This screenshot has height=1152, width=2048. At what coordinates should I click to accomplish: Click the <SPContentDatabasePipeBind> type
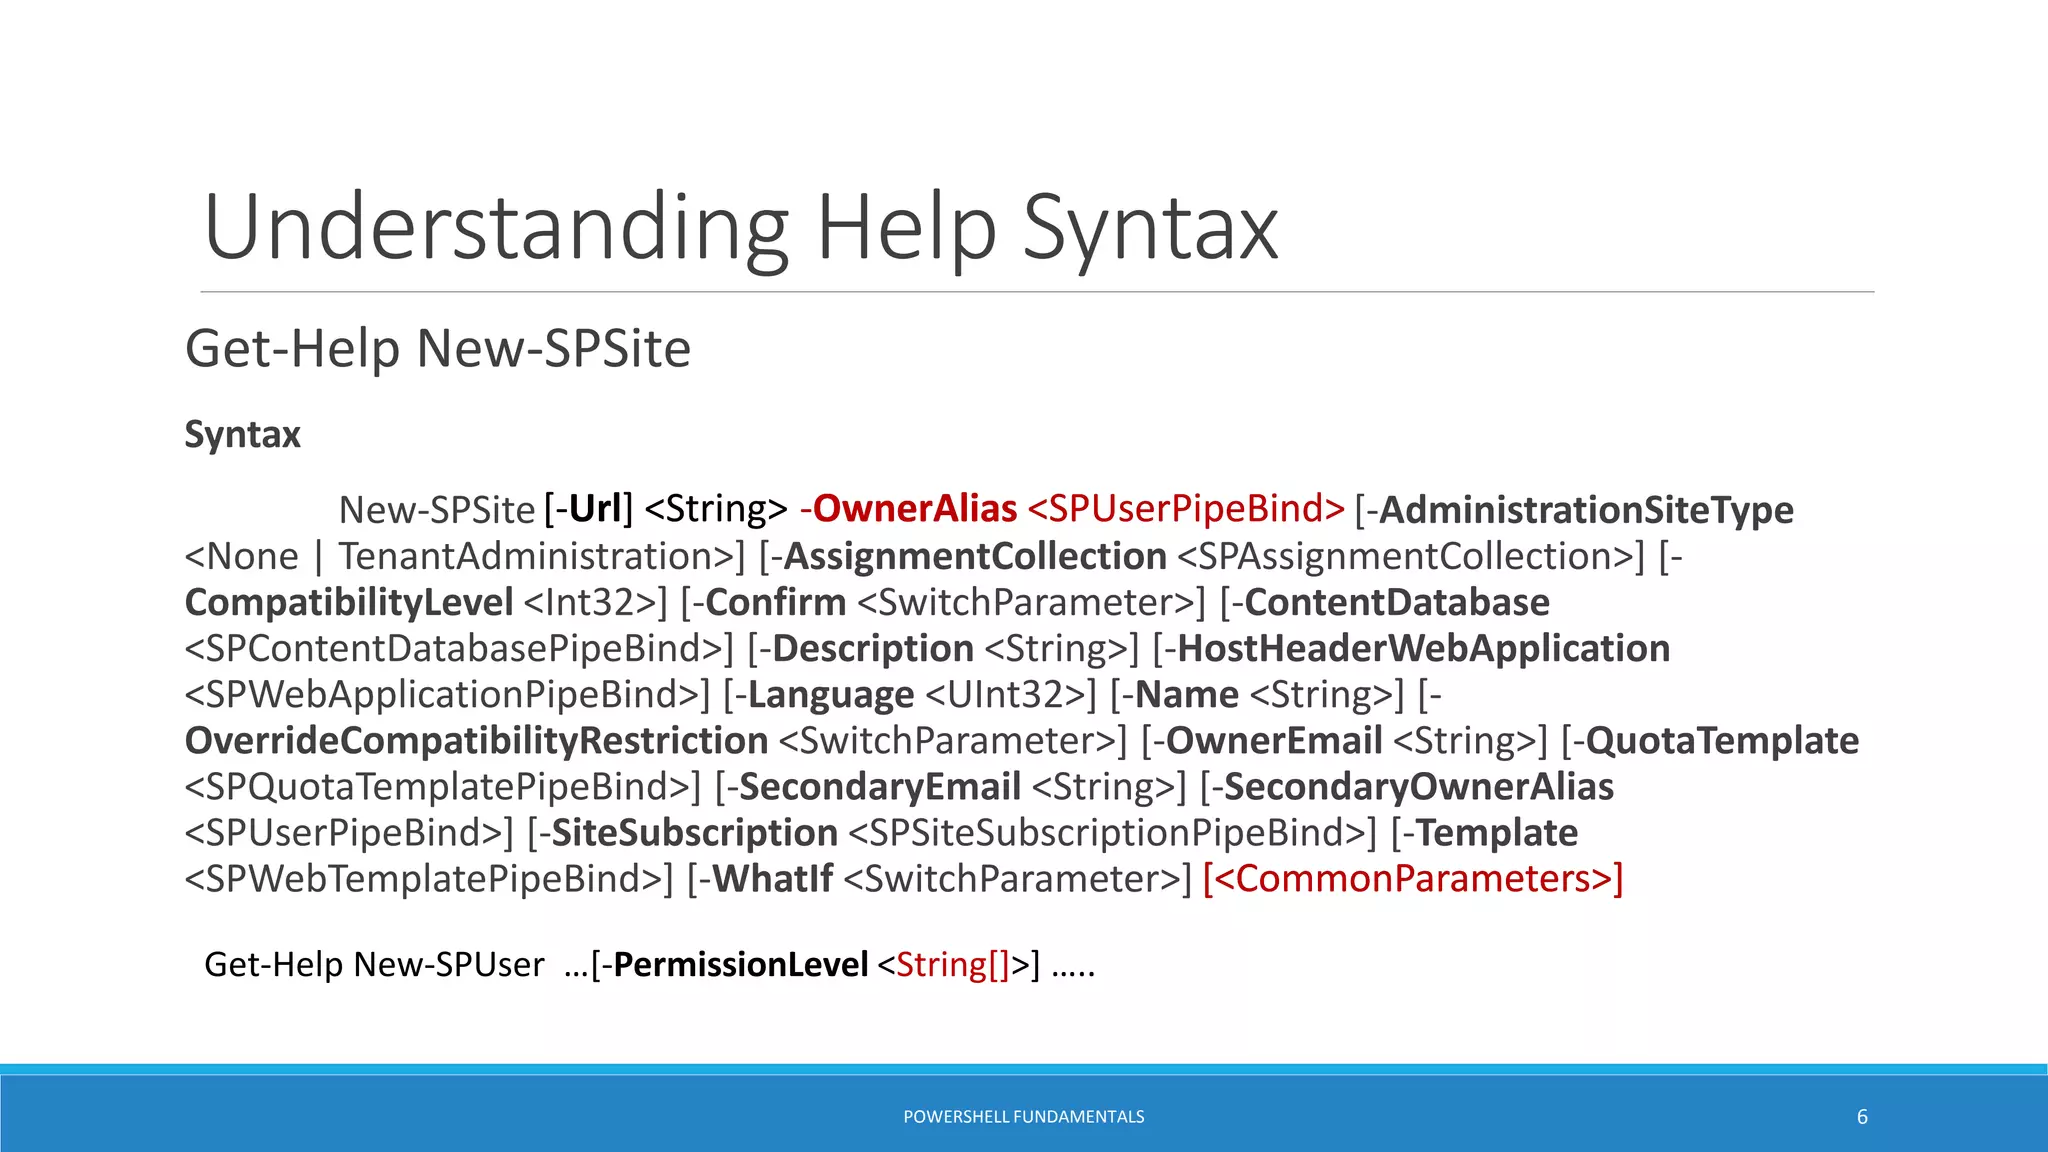[x=453, y=649]
